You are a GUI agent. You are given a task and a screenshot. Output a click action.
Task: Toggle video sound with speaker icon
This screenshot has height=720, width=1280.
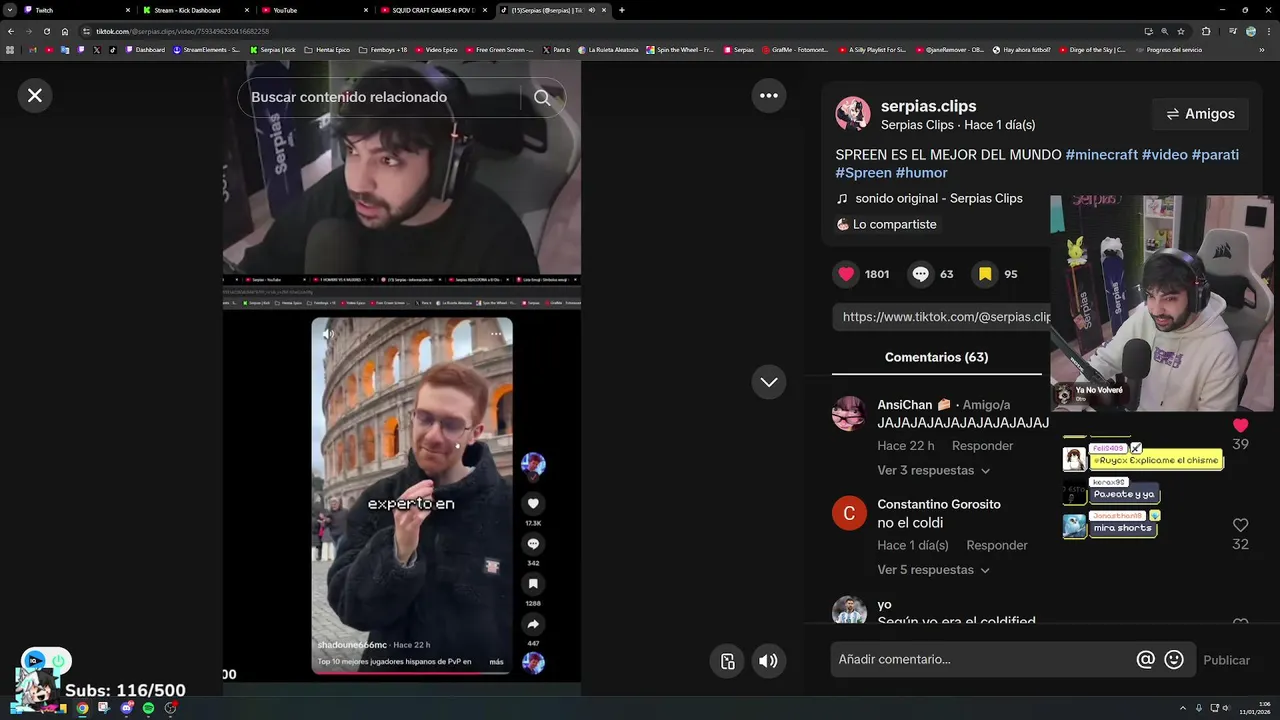pos(768,661)
